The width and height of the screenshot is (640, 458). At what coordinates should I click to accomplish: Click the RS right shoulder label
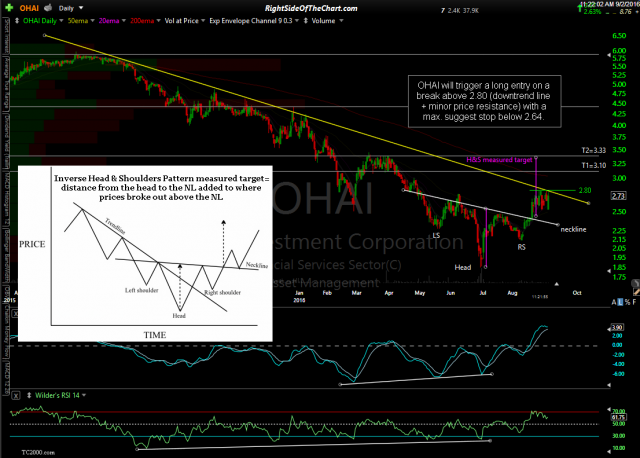pos(521,247)
